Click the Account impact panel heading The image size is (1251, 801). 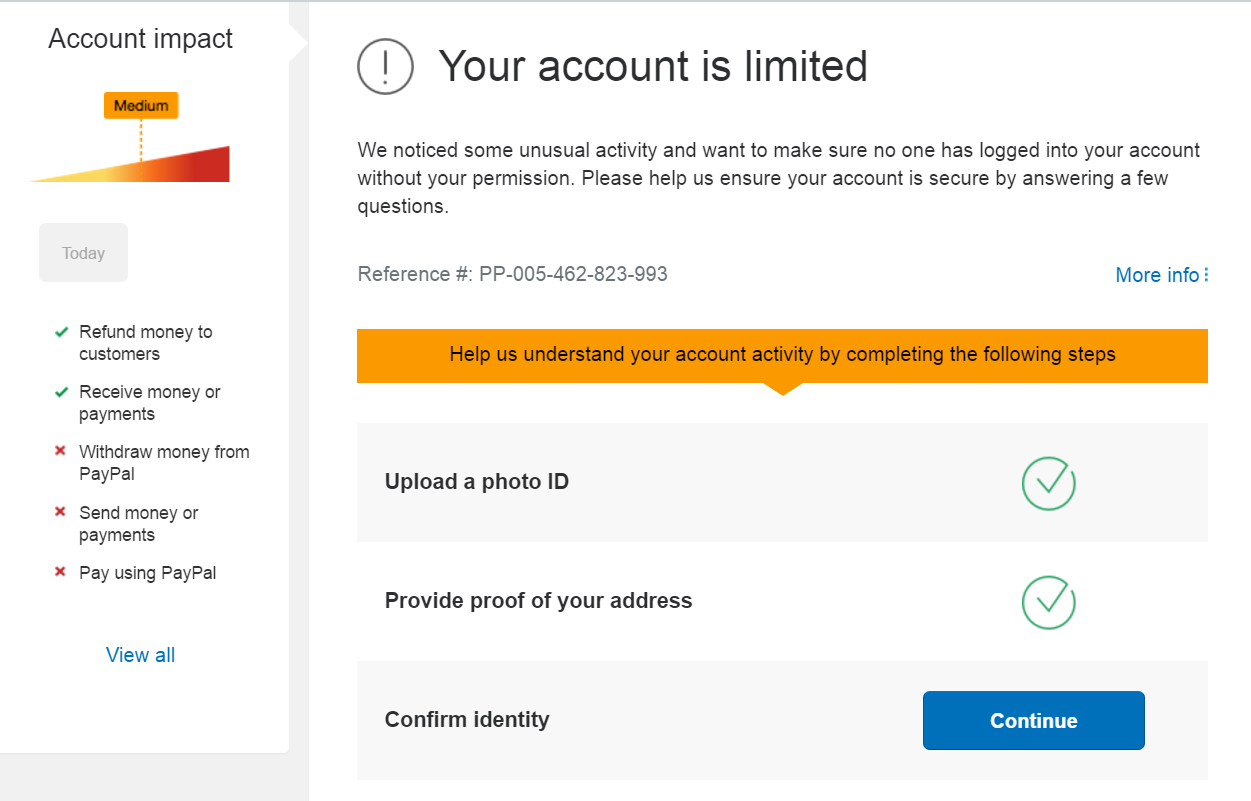[141, 39]
